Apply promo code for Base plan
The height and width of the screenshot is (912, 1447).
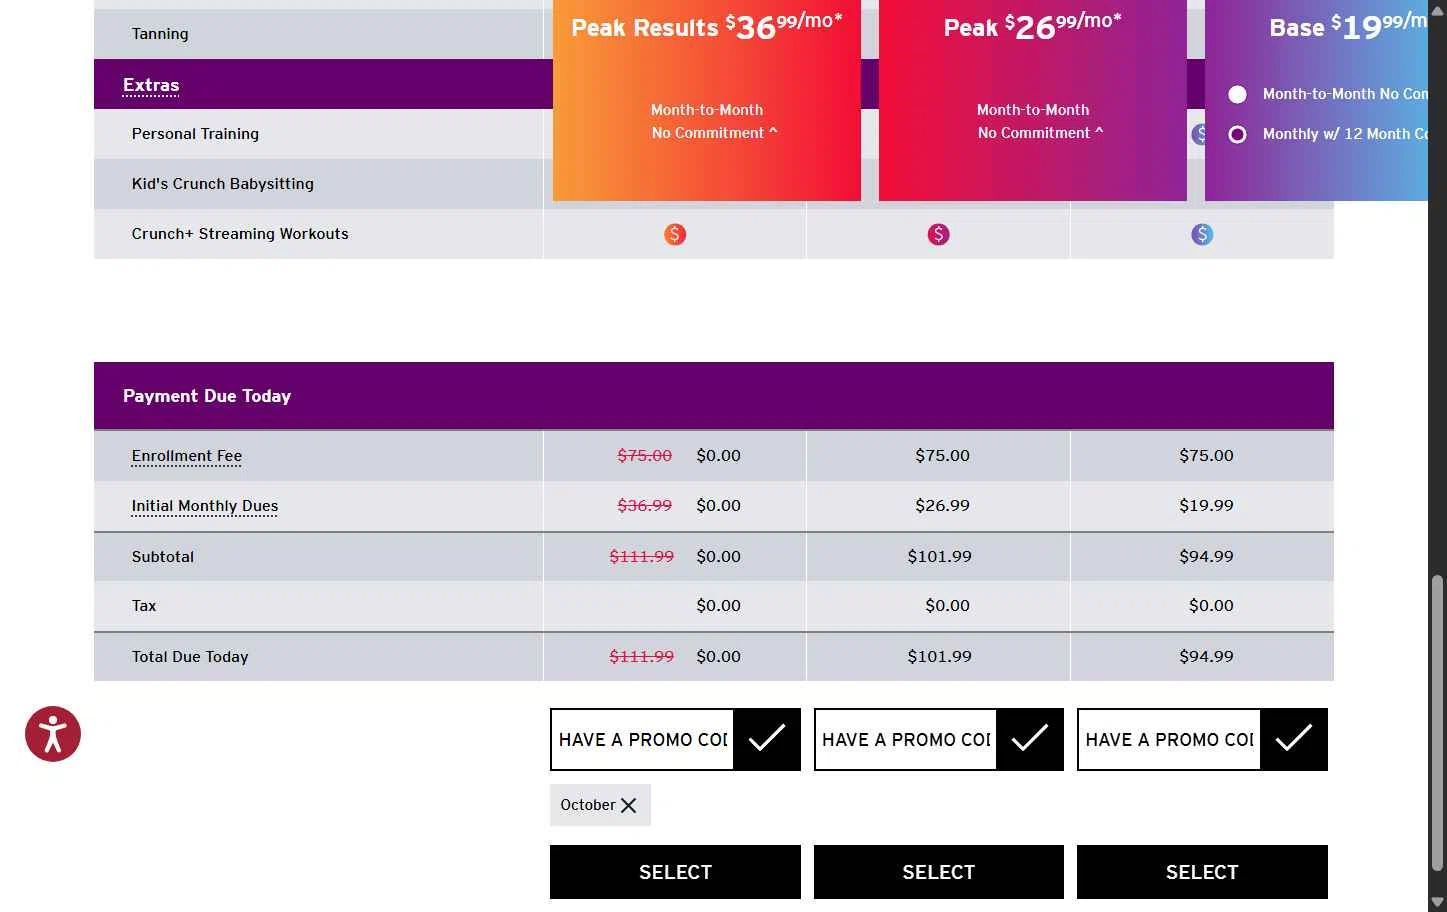point(1293,739)
